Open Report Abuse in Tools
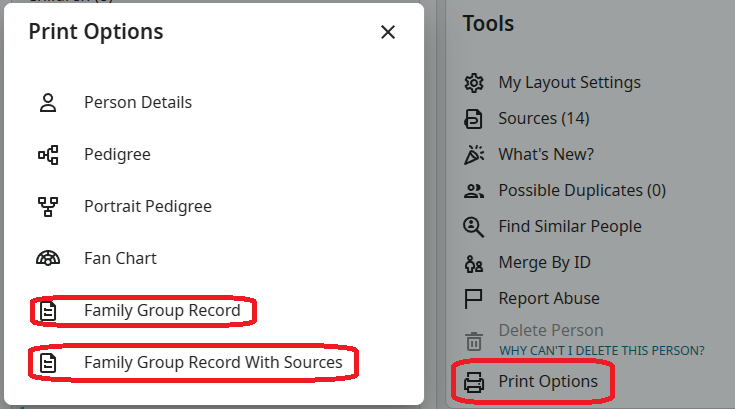735x409 pixels. click(x=549, y=298)
